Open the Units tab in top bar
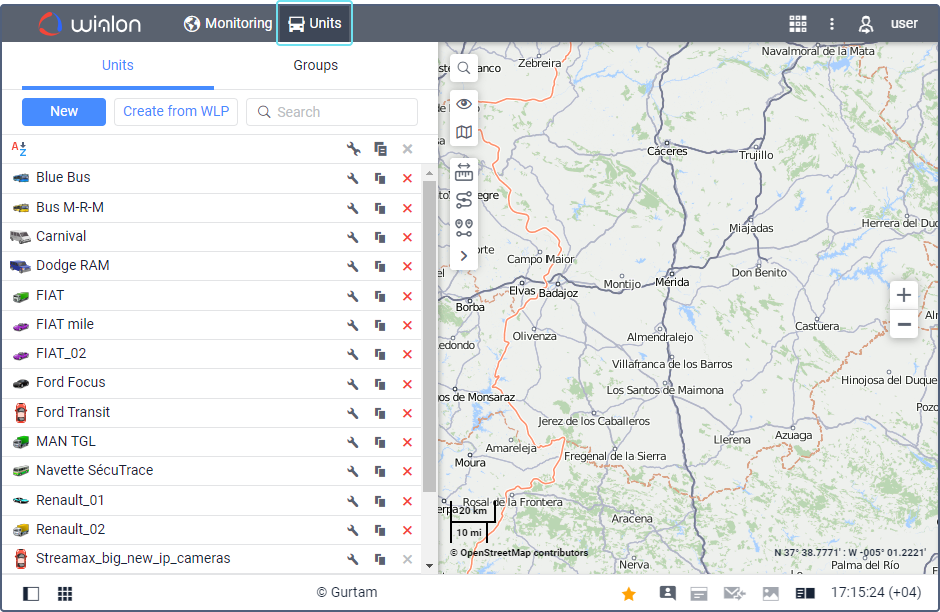 314,23
